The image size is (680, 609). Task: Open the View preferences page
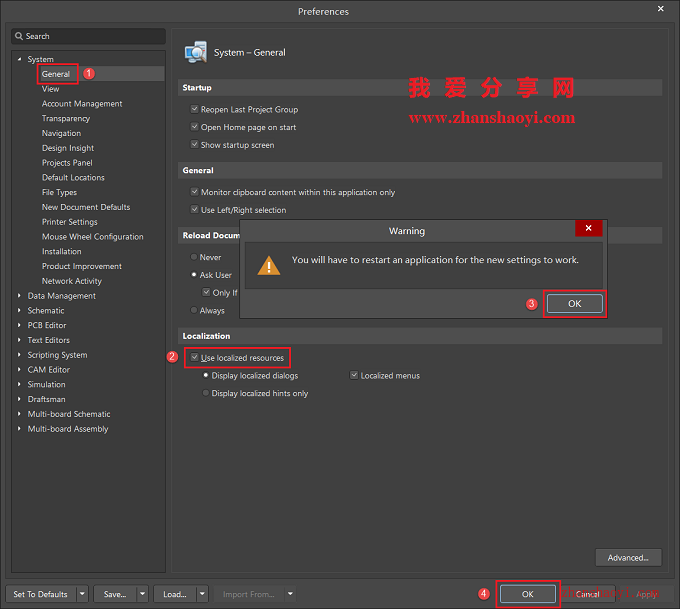tap(50, 88)
